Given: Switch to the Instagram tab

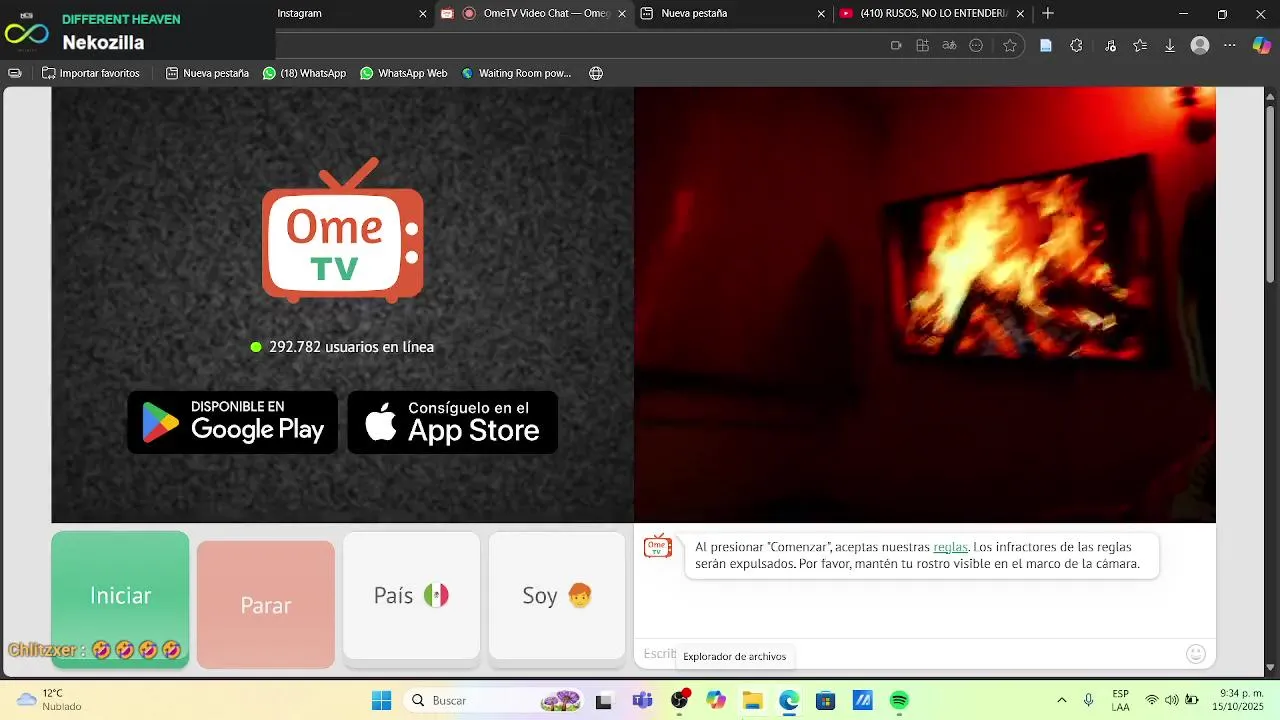Looking at the screenshot, I should 340,13.
